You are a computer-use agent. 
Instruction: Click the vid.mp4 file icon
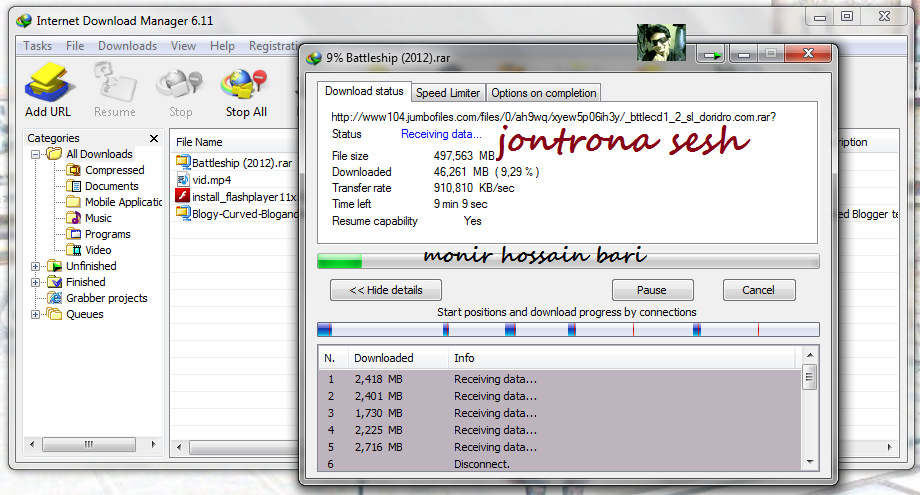click(183, 179)
